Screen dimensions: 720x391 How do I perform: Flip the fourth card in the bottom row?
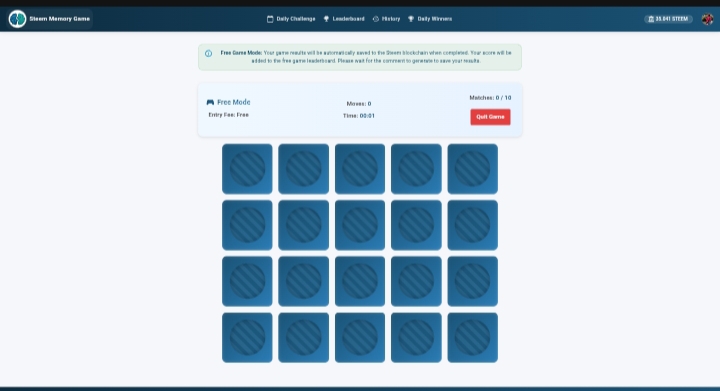point(416,338)
